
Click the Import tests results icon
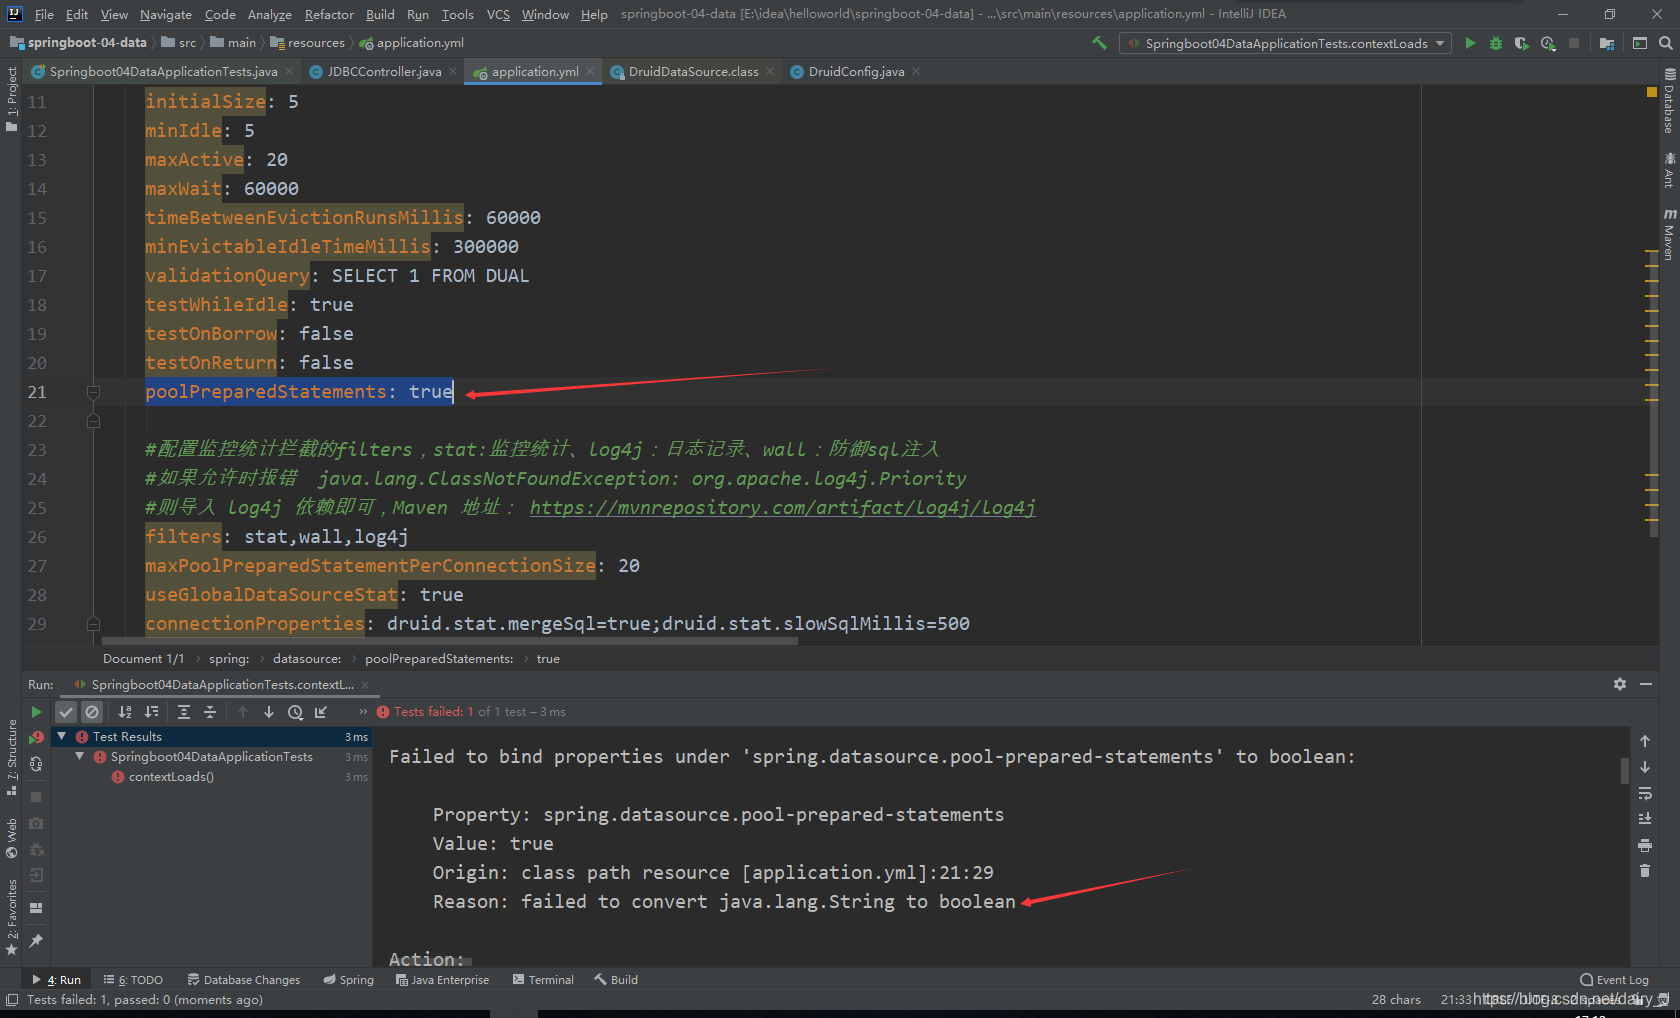[x=321, y=712]
